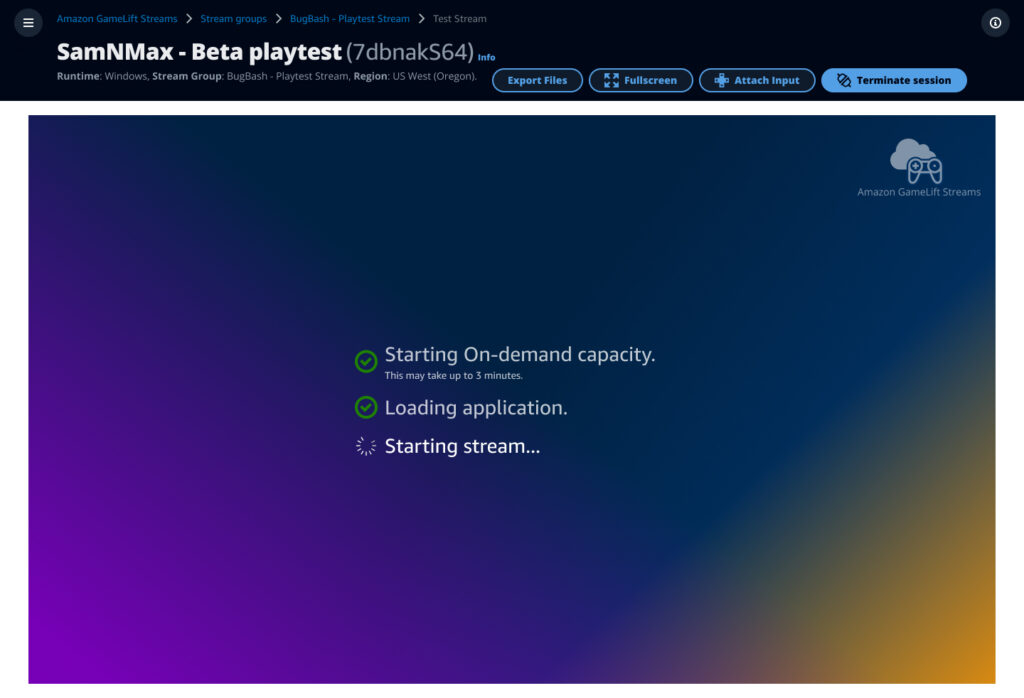Click 'This may take up to 3 minutes.' note
Screen dimensions: 1024x698
pyautogui.click(x=453, y=375)
